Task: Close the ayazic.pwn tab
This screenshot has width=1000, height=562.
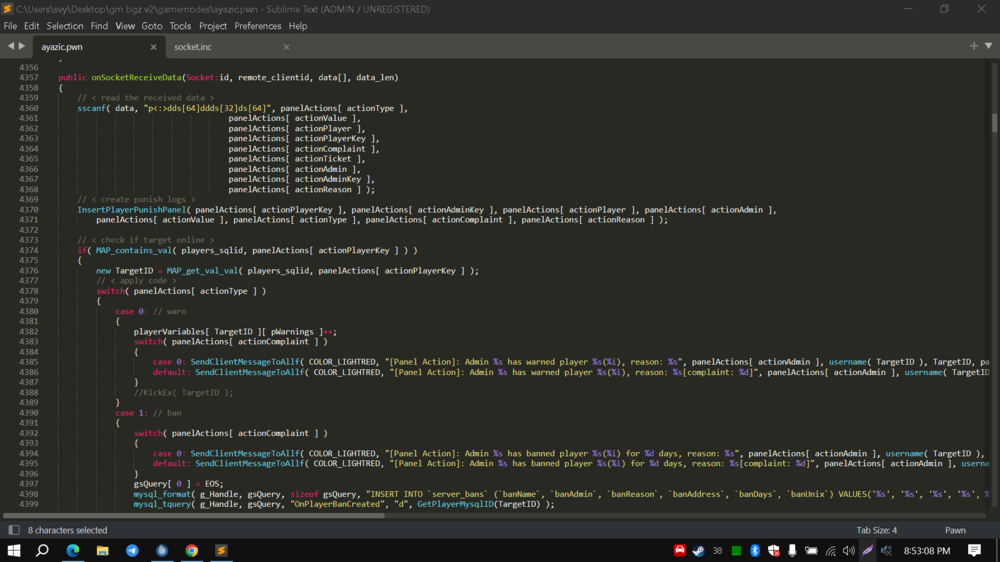Action: [153, 47]
